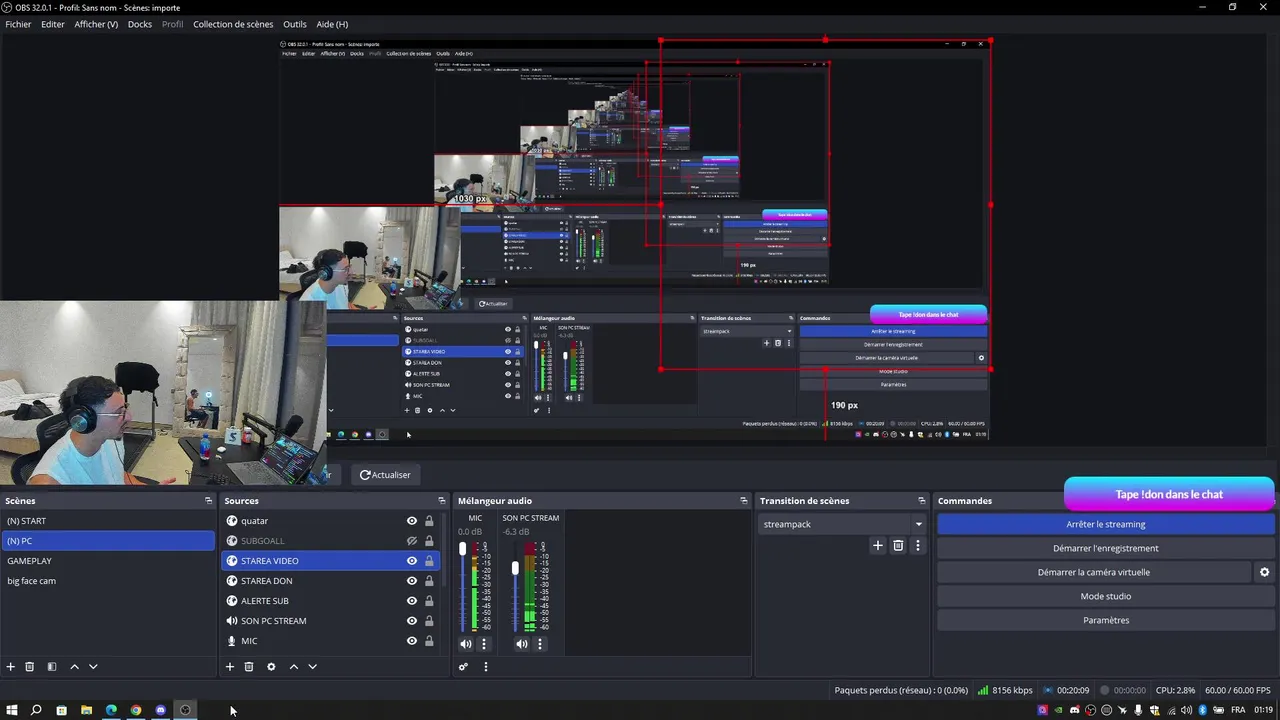Add a new scene with plus icon

coord(11,667)
